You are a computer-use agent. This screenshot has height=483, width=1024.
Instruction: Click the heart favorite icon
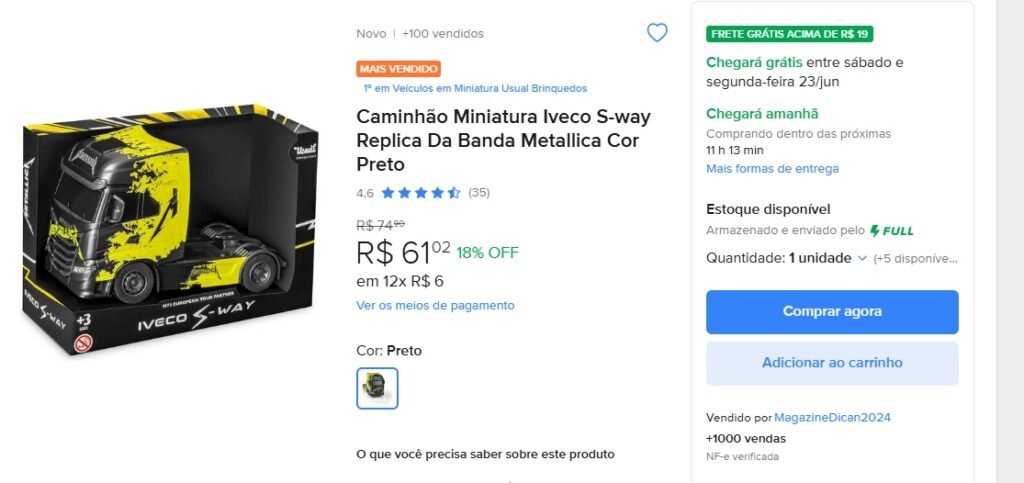[x=657, y=33]
